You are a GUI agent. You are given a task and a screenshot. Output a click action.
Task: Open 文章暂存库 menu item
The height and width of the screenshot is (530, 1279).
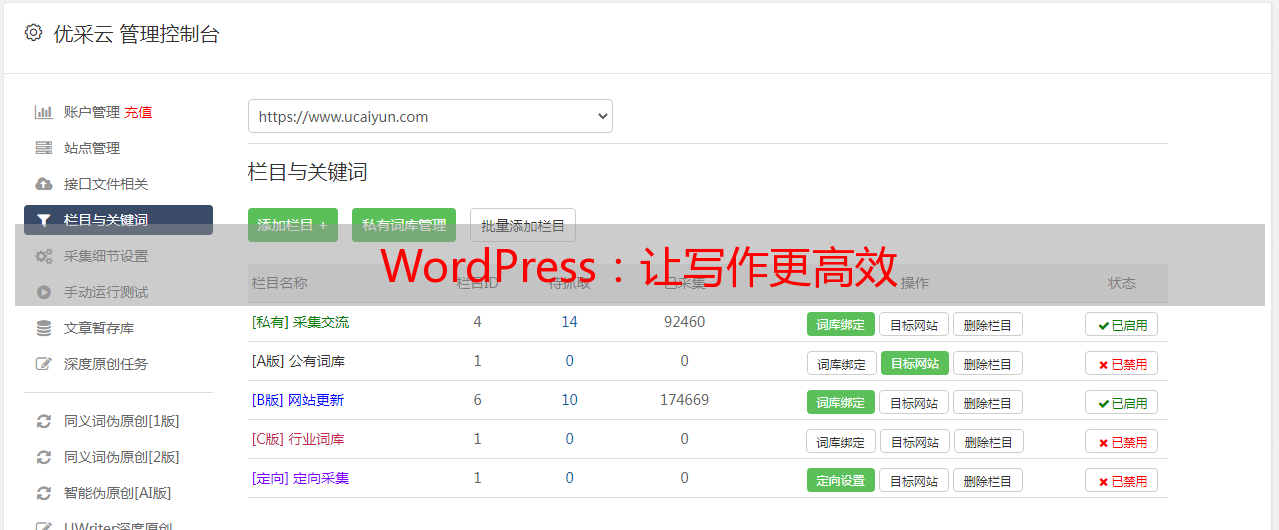[x=99, y=328]
